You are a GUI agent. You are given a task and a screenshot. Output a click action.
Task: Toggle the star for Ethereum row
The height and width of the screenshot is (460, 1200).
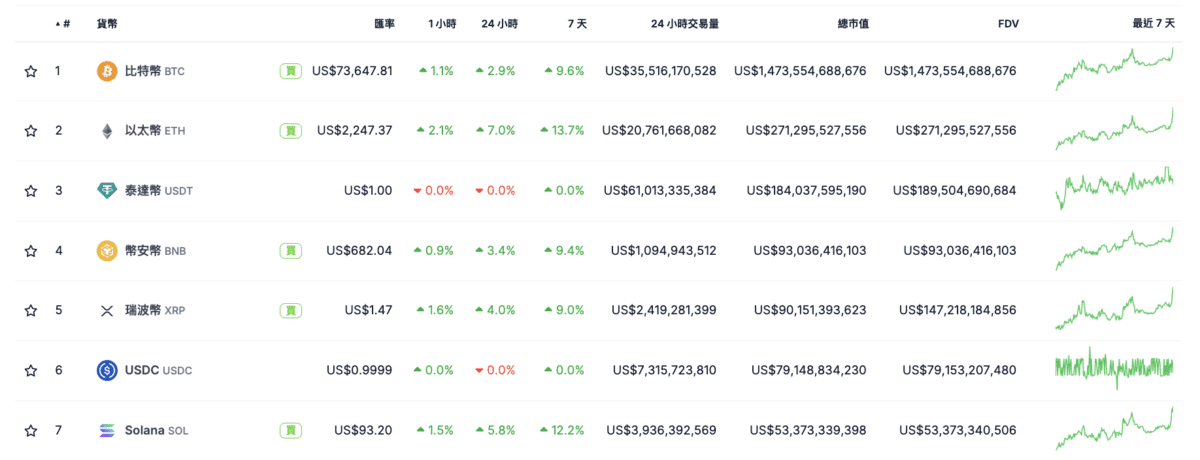click(x=31, y=131)
